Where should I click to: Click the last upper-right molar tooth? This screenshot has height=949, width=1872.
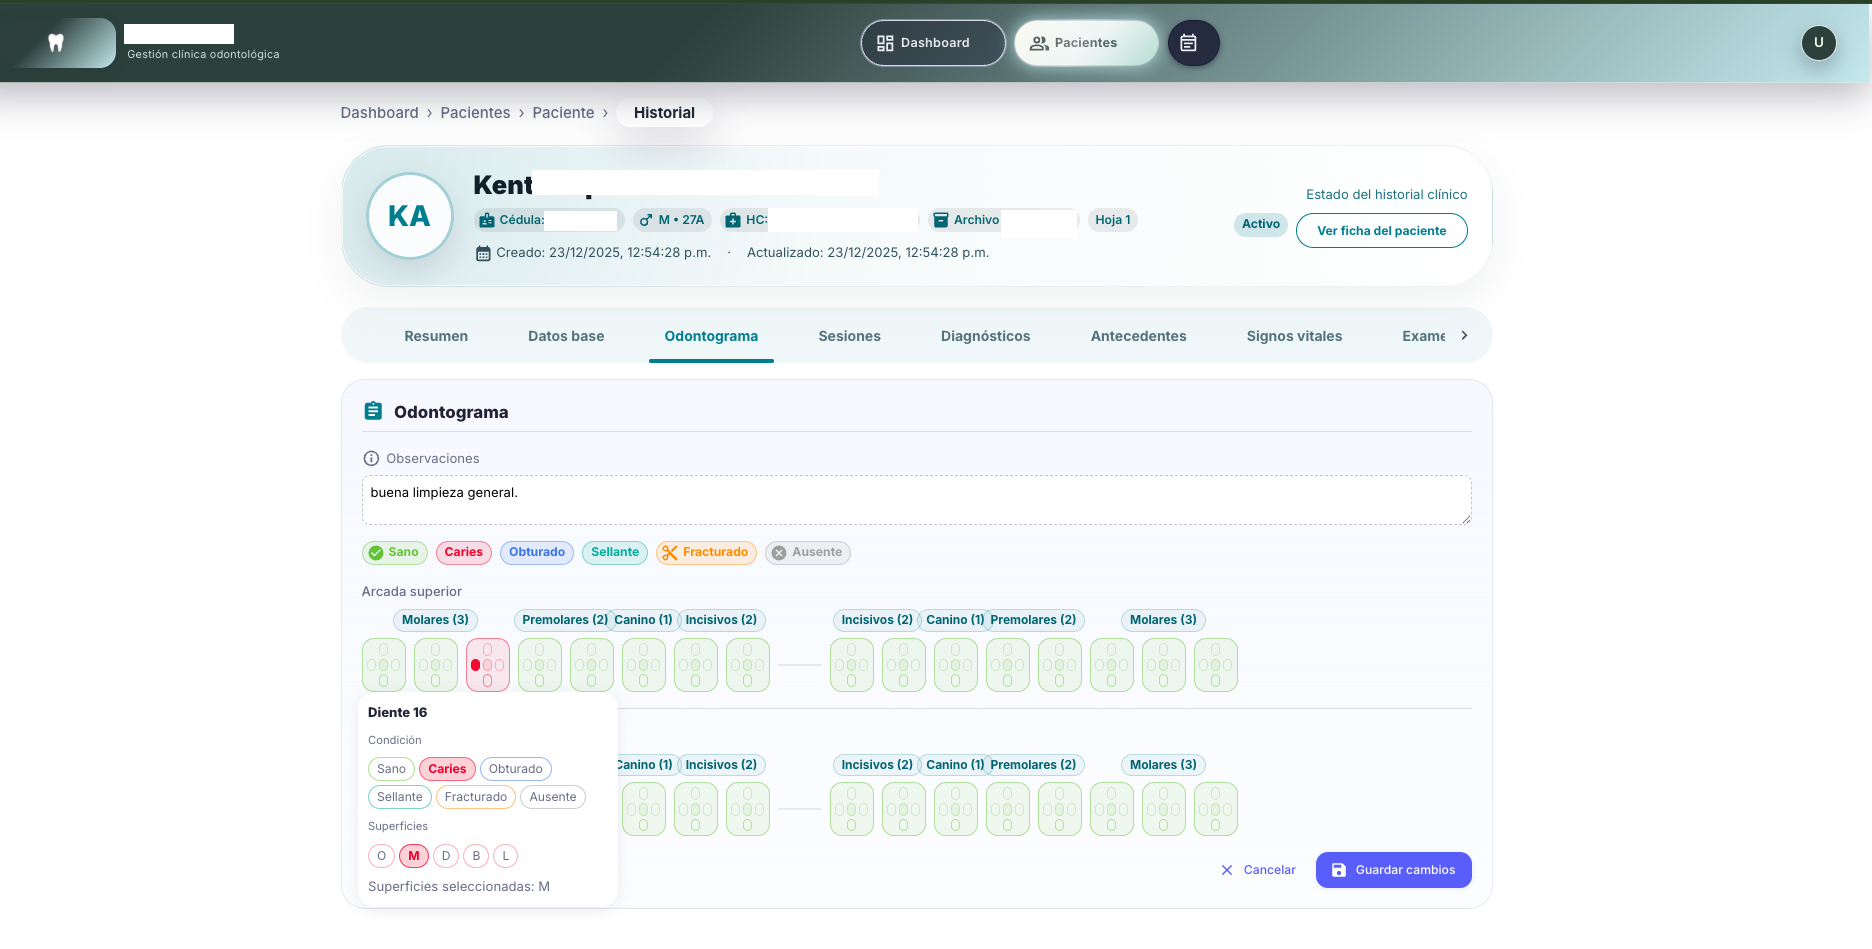1215,665
